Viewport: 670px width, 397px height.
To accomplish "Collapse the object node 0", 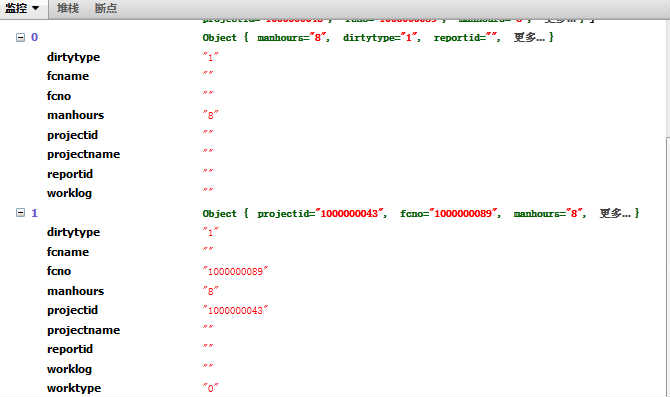I will pos(20,37).
